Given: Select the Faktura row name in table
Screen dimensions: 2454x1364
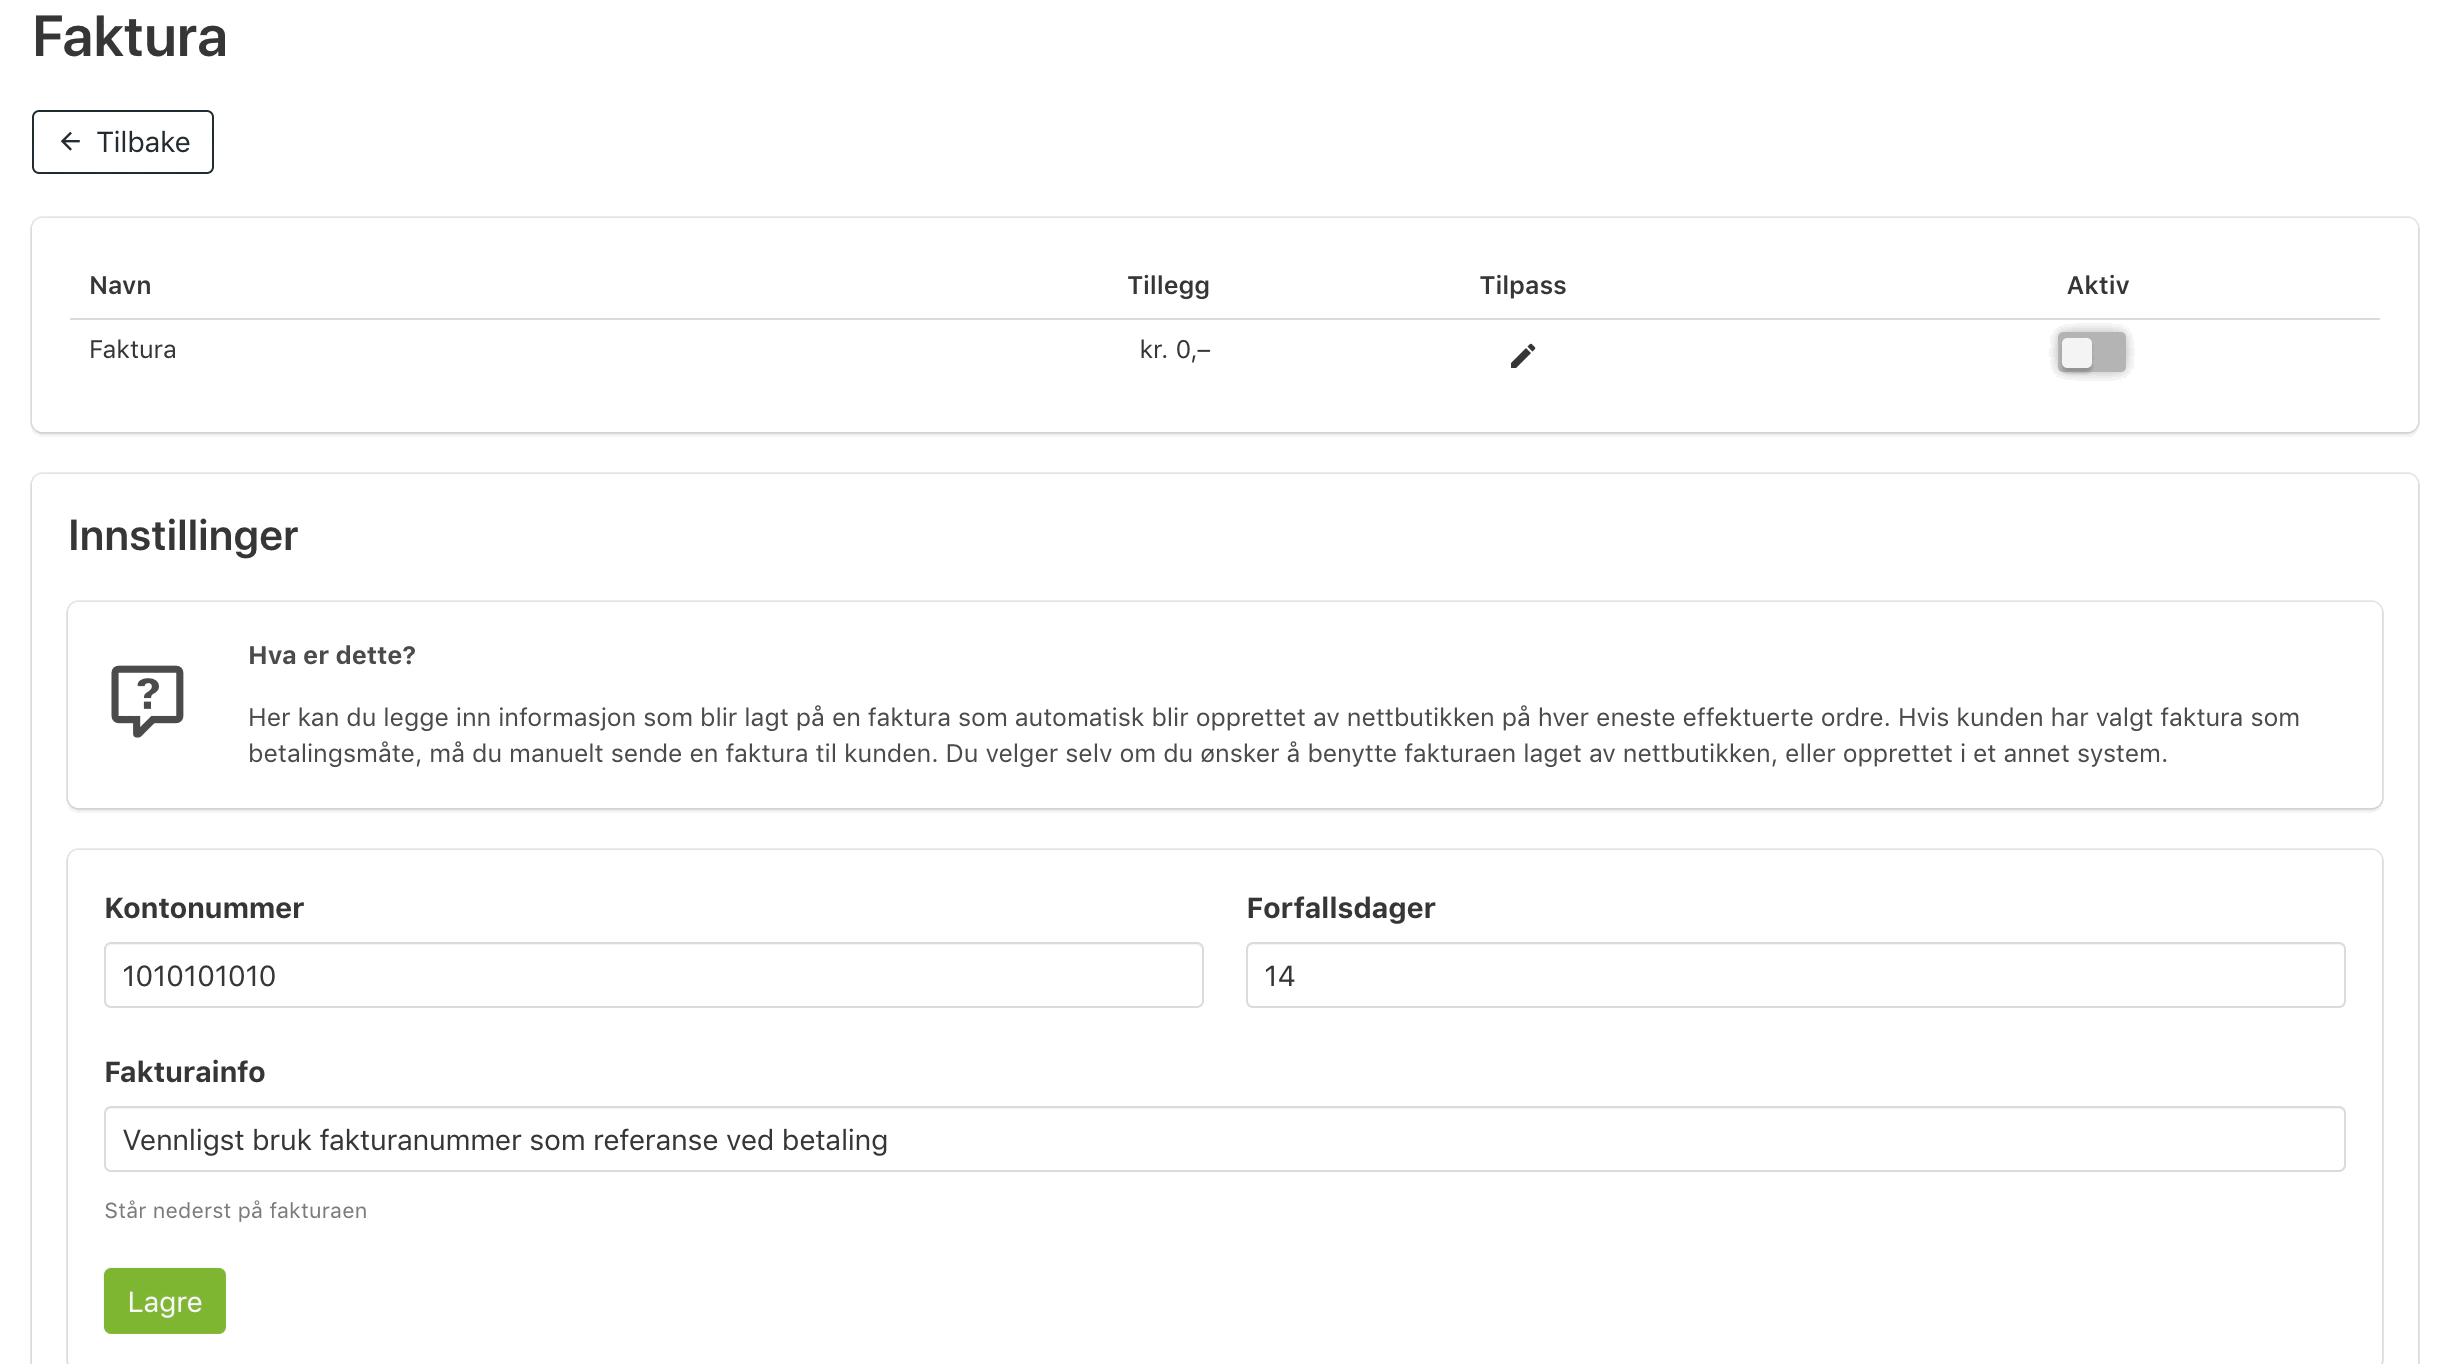Looking at the screenshot, I should (x=132, y=349).
